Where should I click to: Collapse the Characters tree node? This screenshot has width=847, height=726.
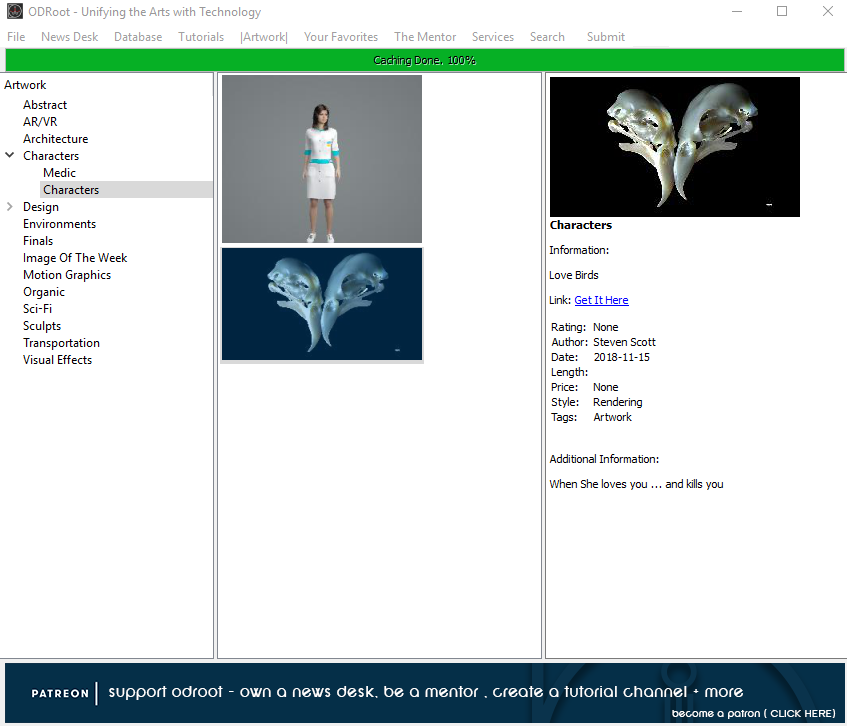tap(10, 156)
